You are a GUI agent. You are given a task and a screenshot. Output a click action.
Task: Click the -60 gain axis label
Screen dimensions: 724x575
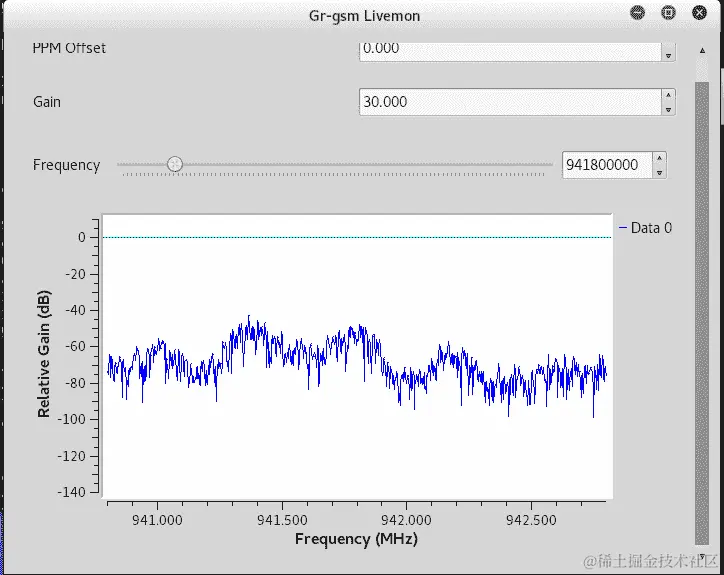[x=76, y=346]
